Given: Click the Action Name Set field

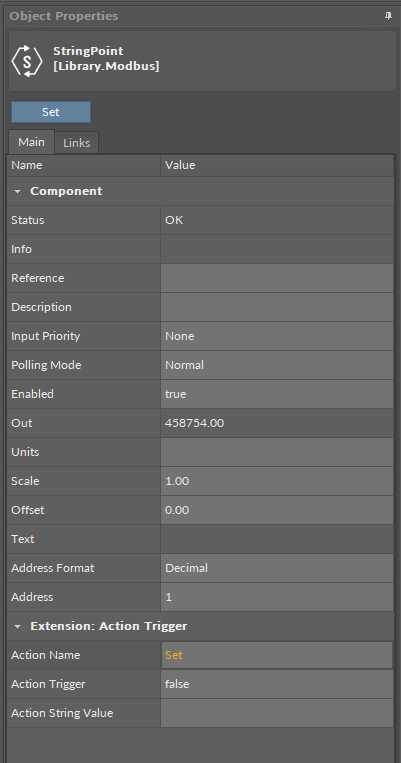Looking at the screenshot, I should click(x=277, y=655).
